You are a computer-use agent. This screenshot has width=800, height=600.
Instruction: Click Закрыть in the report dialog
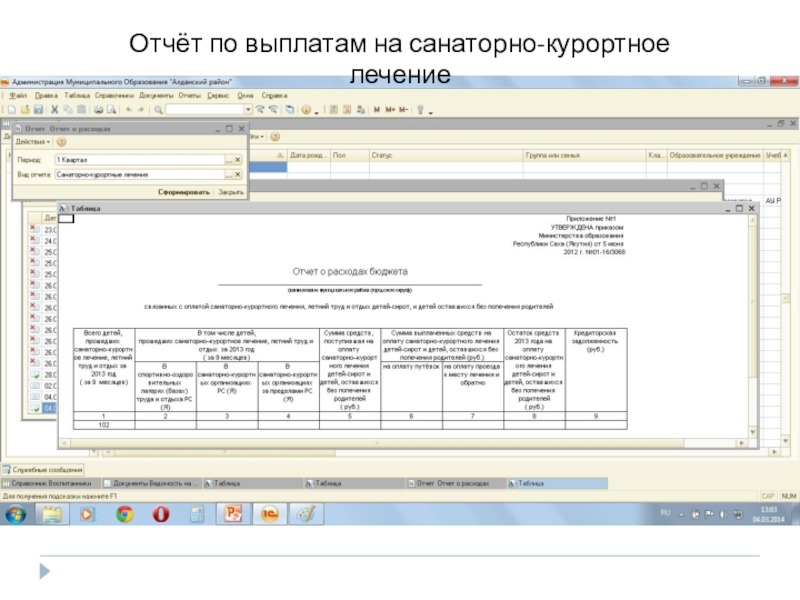[231, 192]
